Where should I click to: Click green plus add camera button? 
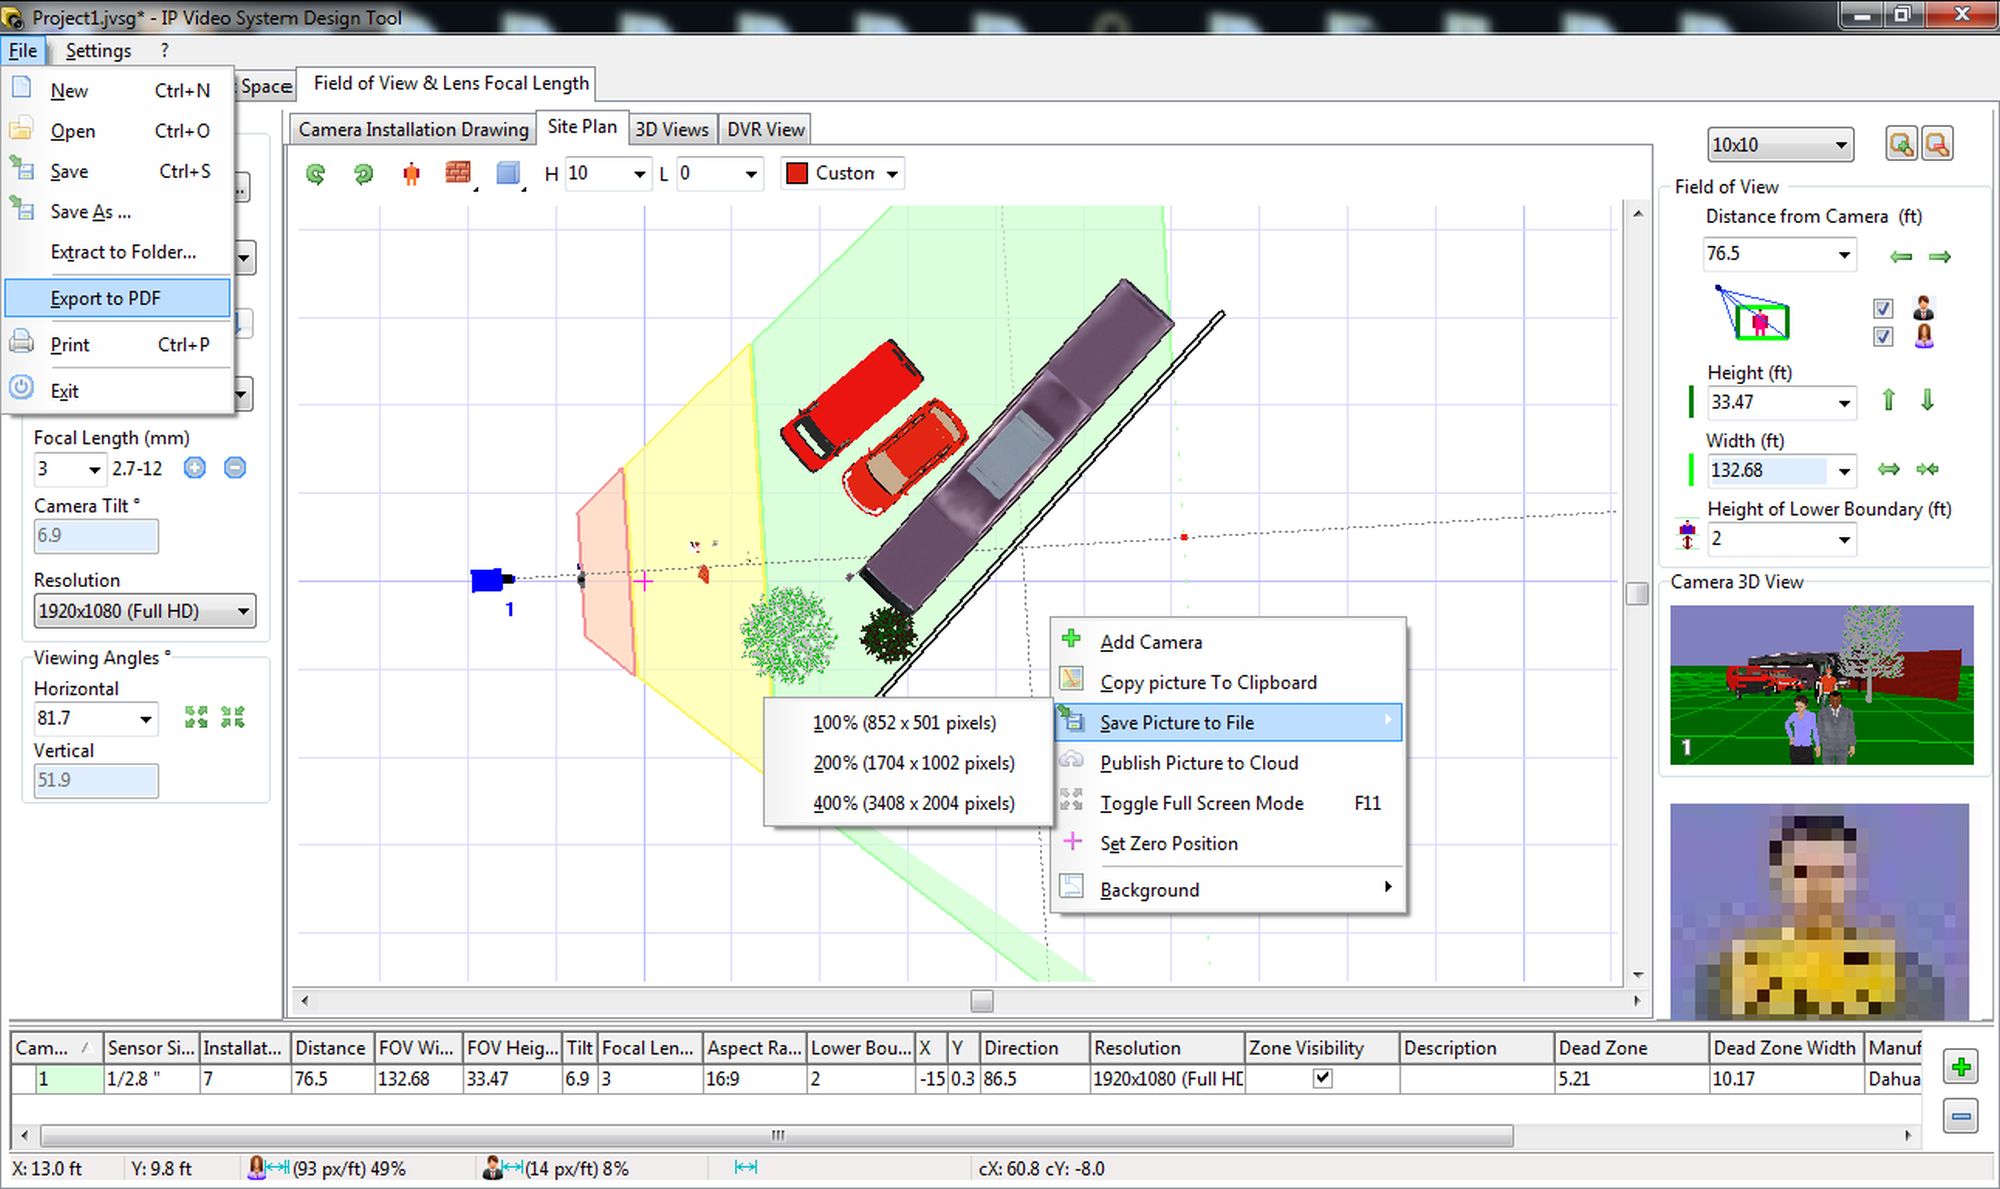1960,1067
